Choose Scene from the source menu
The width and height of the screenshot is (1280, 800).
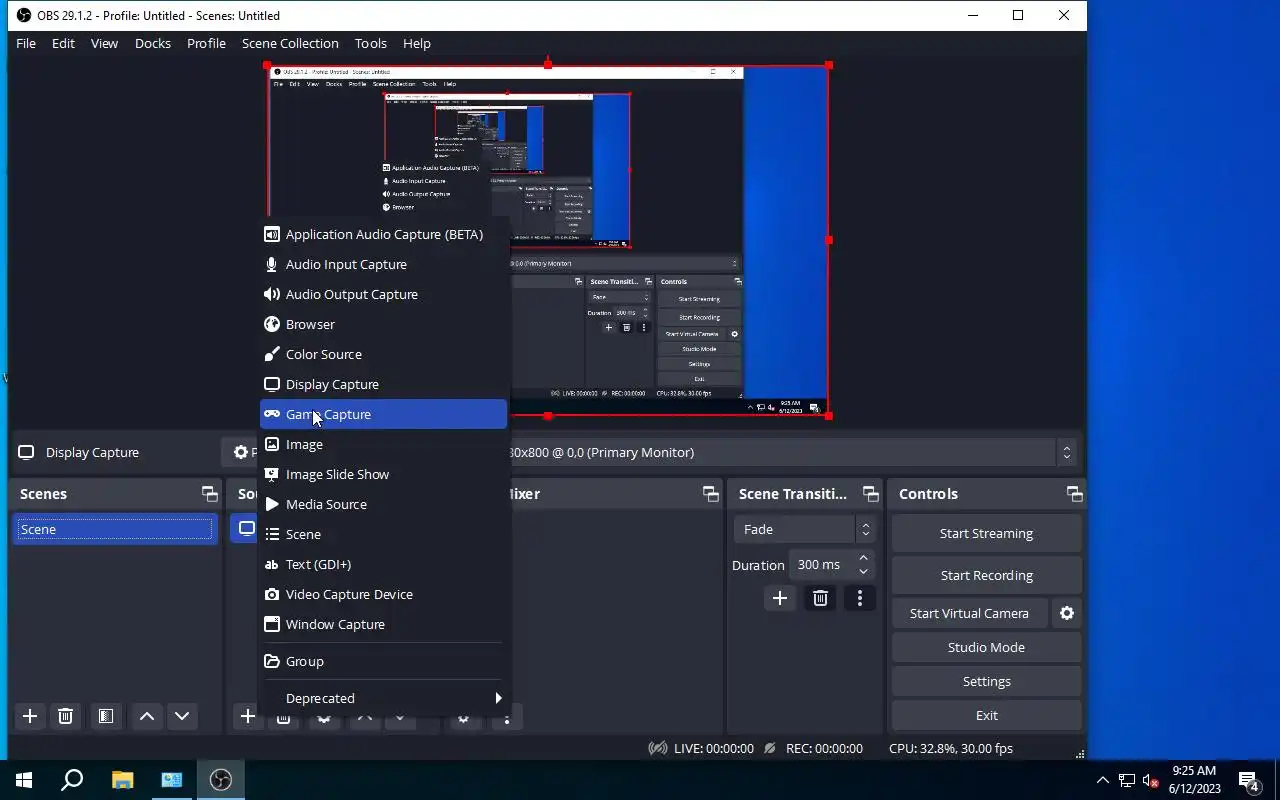pyautogui.click(x=384, y=534)
